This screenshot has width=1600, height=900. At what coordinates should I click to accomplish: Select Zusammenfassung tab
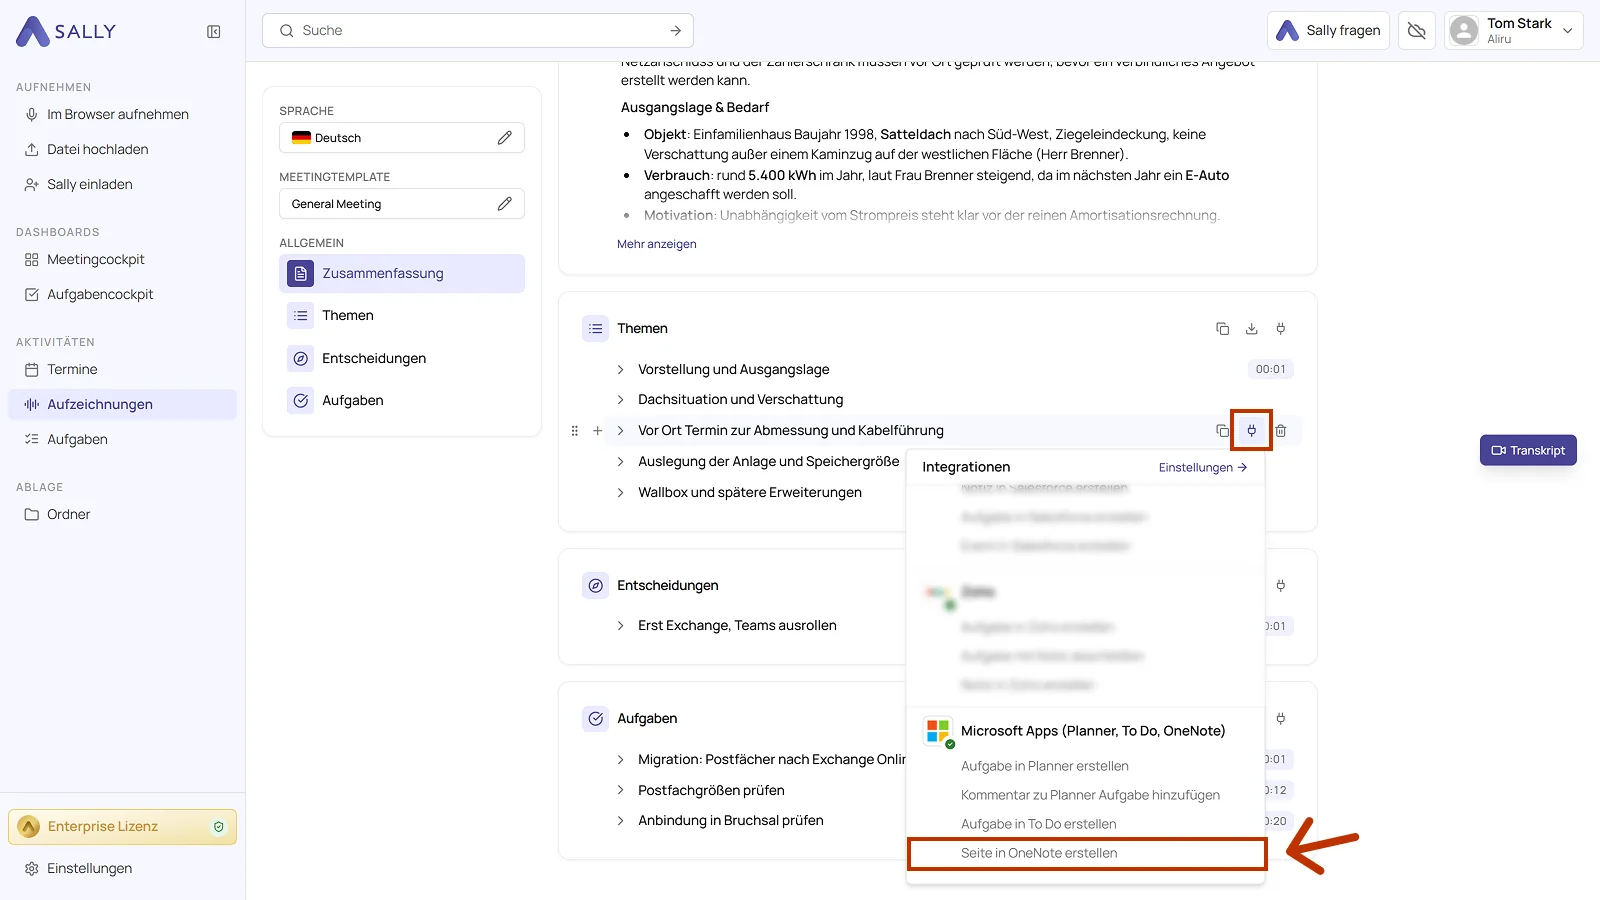[x=402, y=274]
